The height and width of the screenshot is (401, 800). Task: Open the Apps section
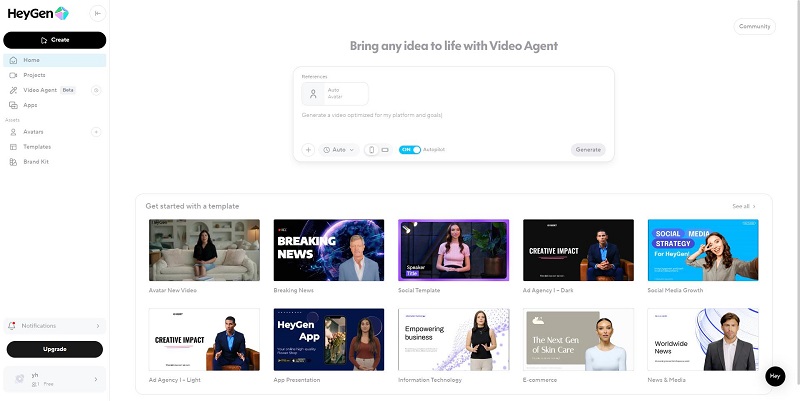(x=55, y=105)
